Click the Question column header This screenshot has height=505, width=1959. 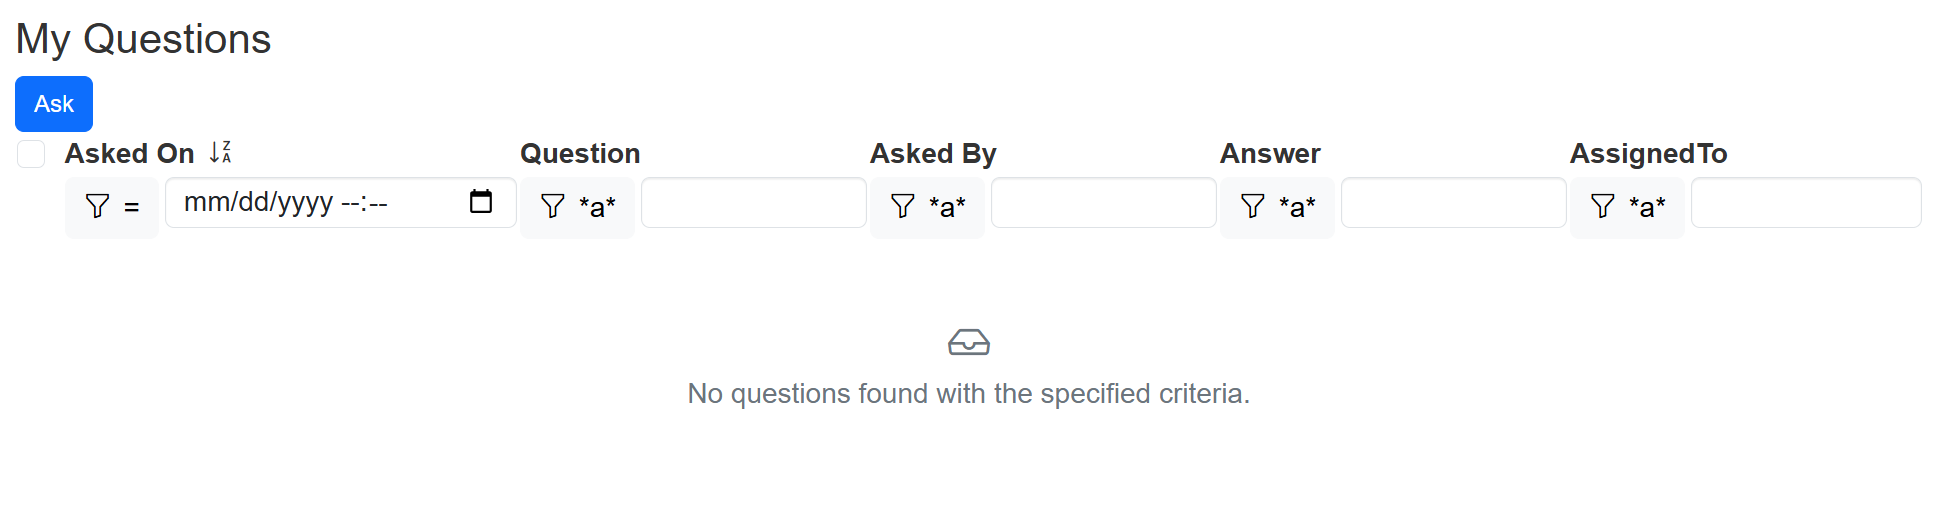[x=580, y=154]
